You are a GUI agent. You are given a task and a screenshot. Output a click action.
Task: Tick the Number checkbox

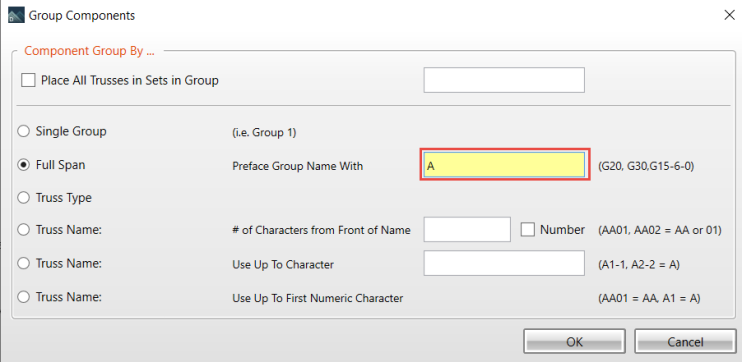(x=528, y=230)
